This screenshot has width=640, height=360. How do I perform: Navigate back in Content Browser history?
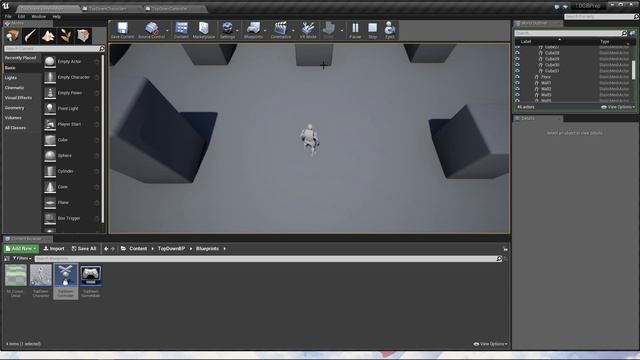point(106,249)
